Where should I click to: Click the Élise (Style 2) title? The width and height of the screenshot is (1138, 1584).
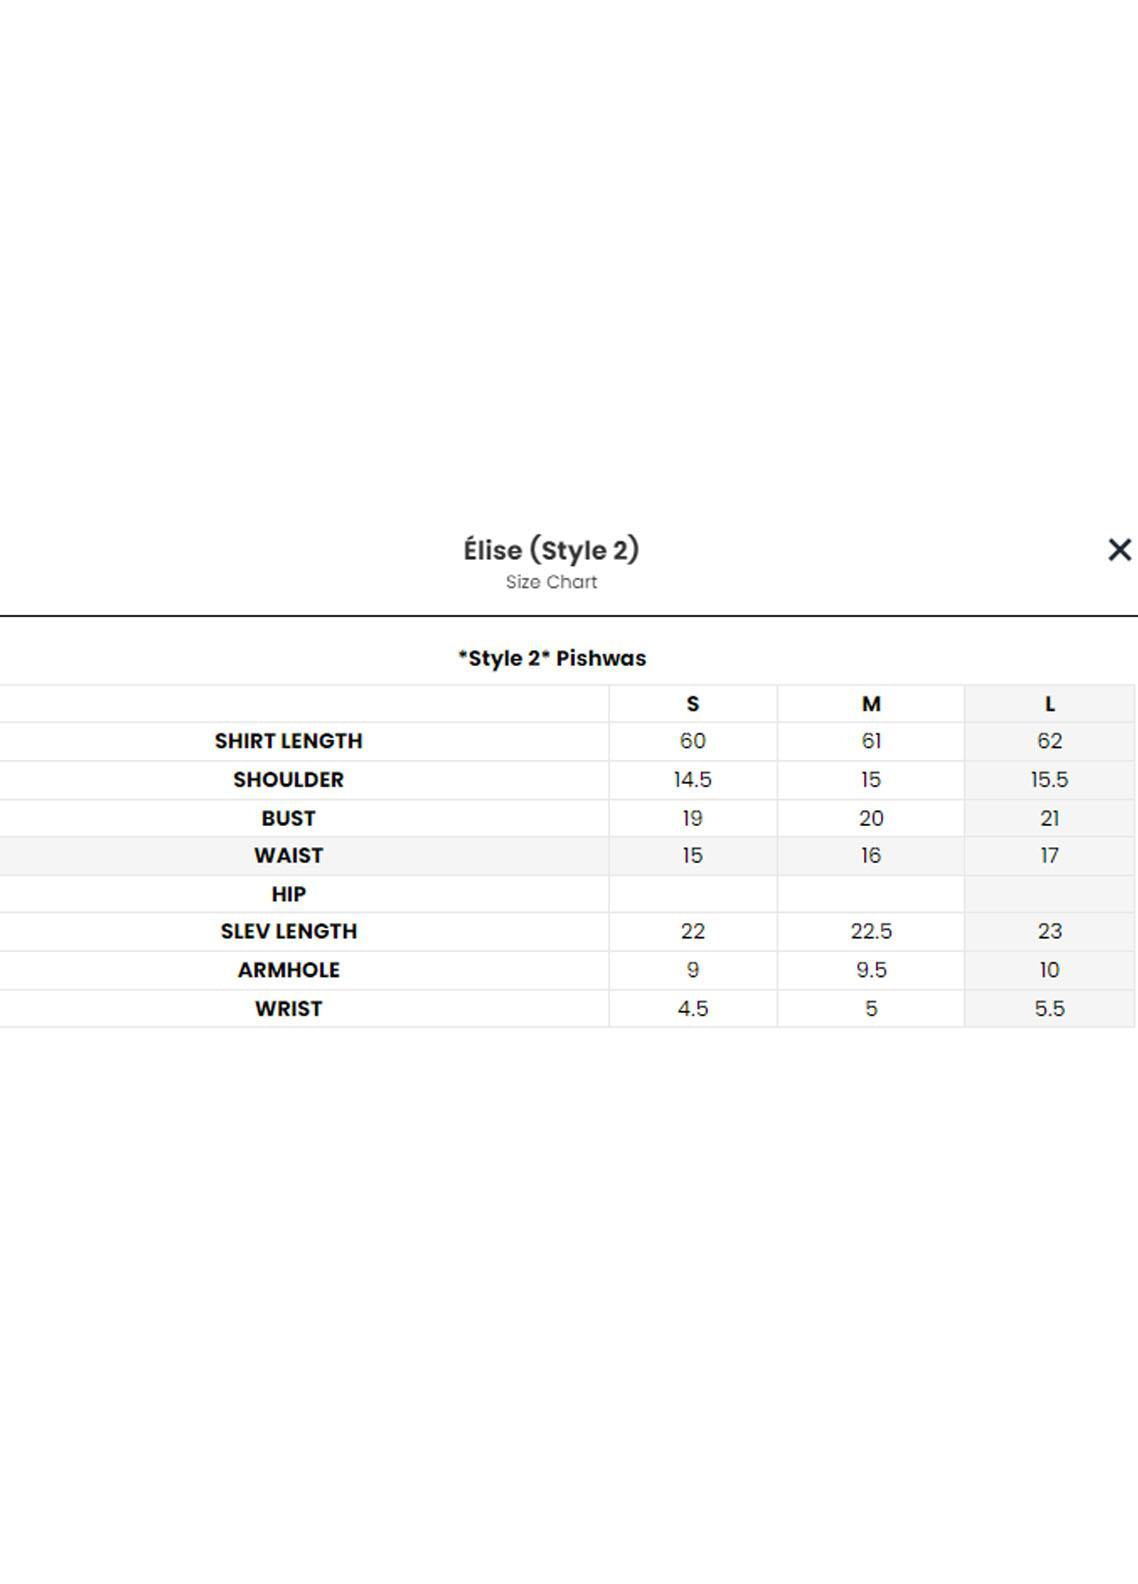pos(551,550)
